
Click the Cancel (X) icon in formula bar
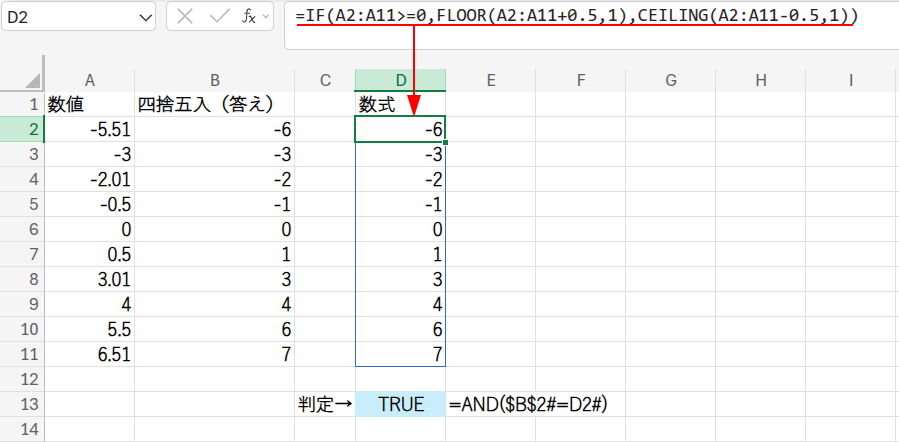point(185,17)
